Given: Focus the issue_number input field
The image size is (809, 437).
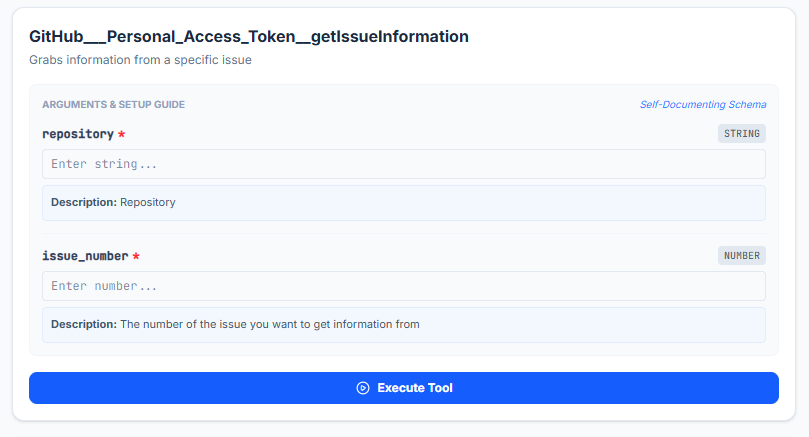Looking at the screenshot, I should point(403,286).
